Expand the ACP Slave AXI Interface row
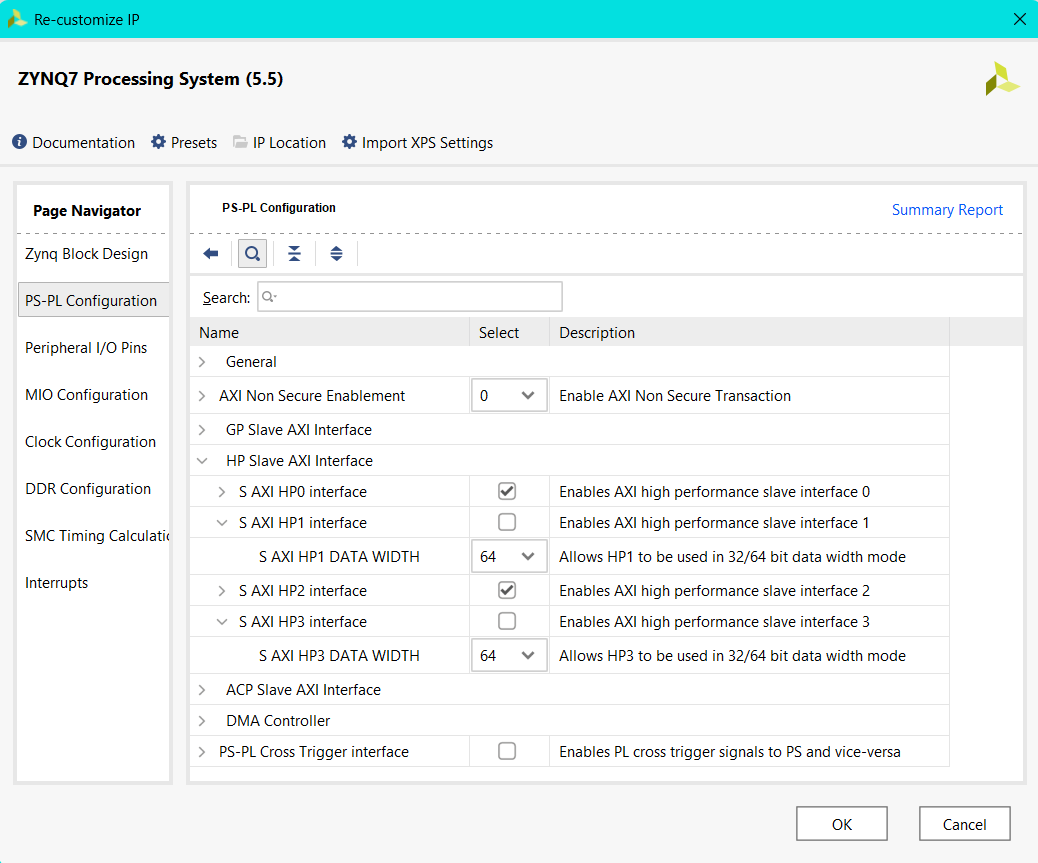Image resolution: width=1038 pixels, height=863 pixels. tap(203, 690)
